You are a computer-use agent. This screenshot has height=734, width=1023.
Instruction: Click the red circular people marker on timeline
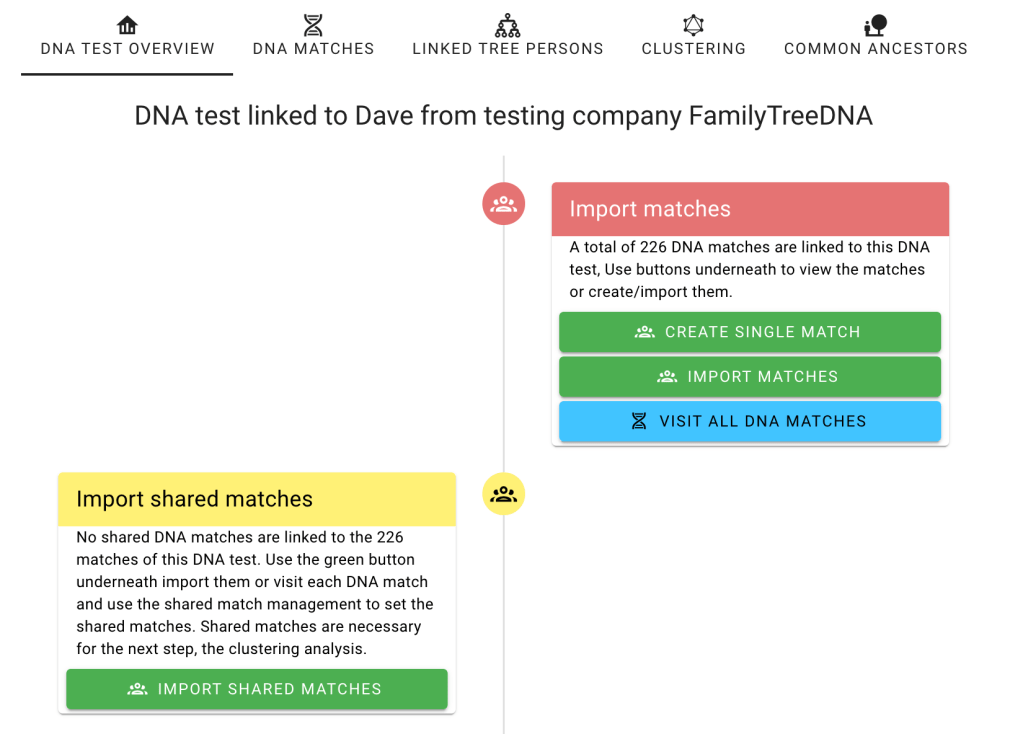503,204
